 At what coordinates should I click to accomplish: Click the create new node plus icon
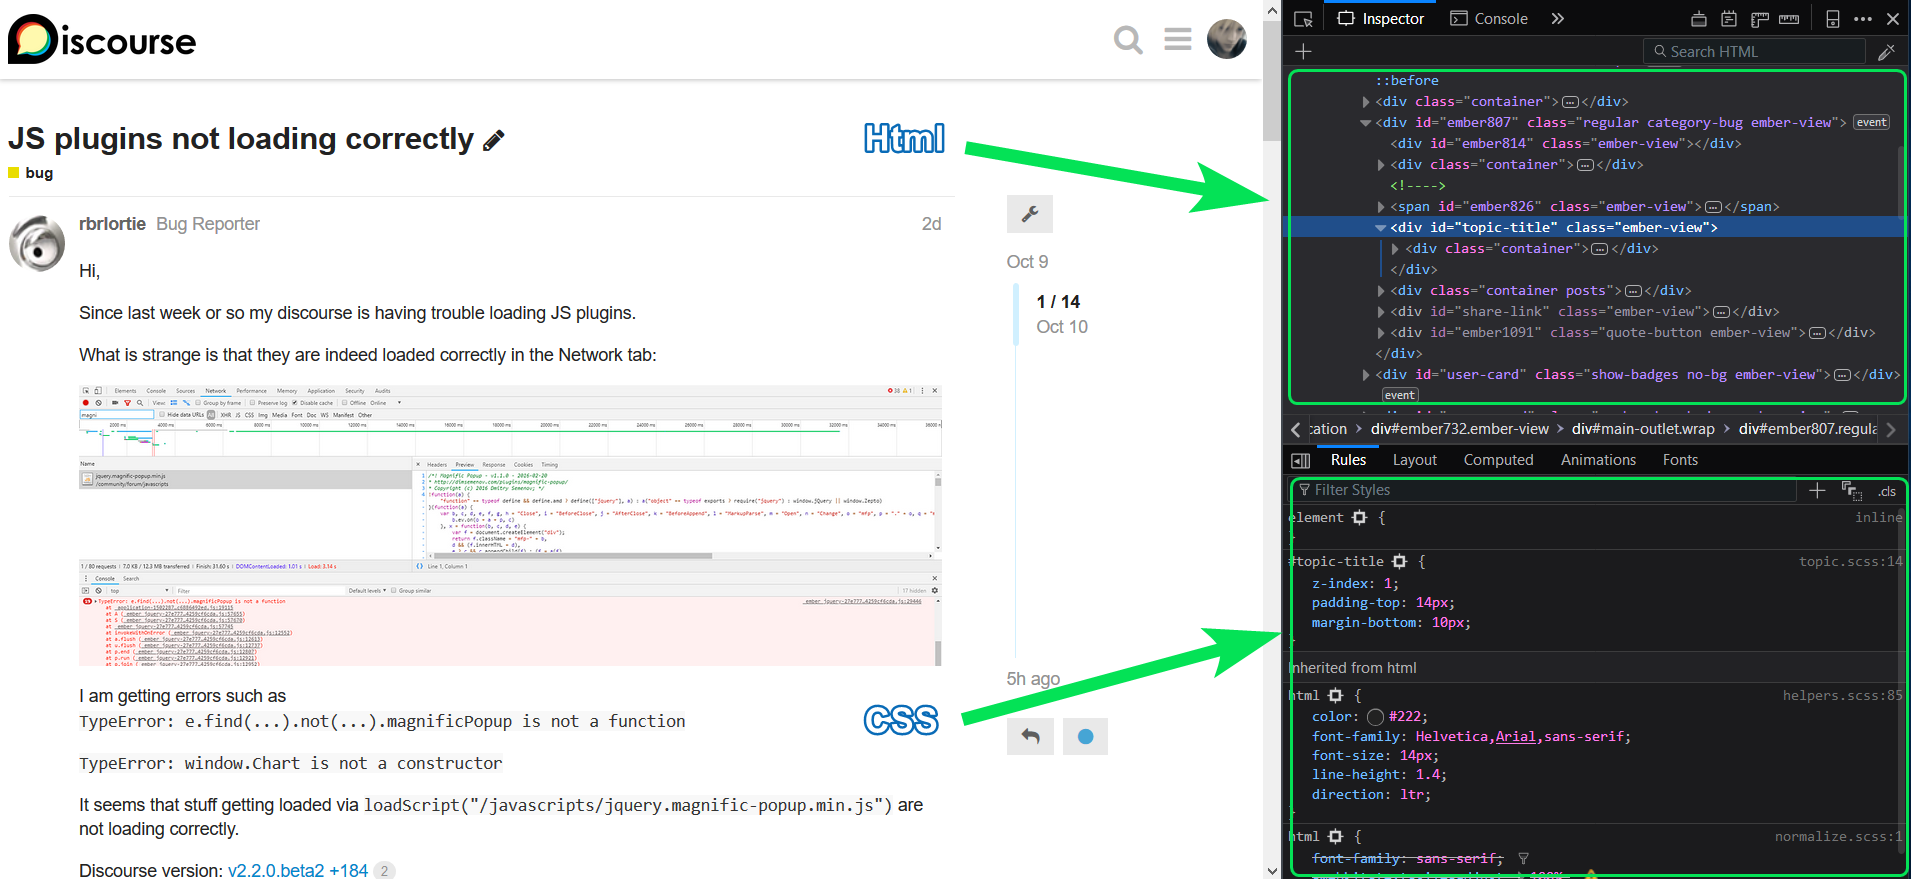click(x=1303, y=52)
